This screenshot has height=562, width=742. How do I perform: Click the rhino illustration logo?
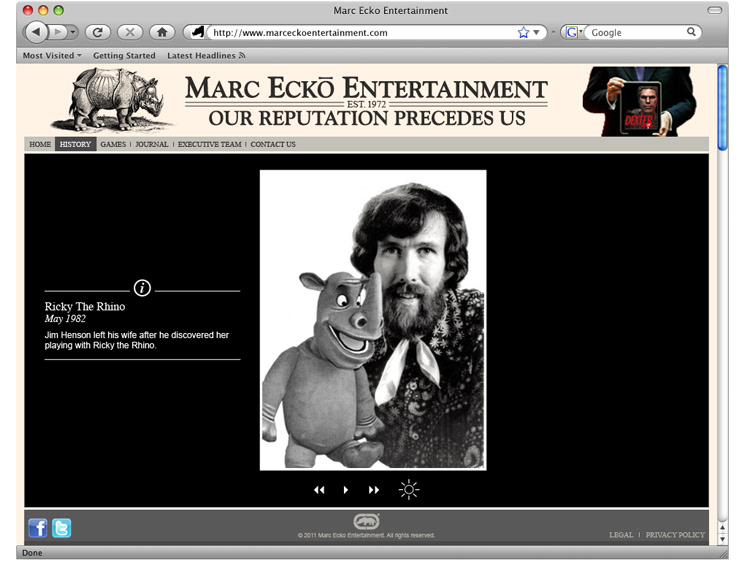pos(112,100)
